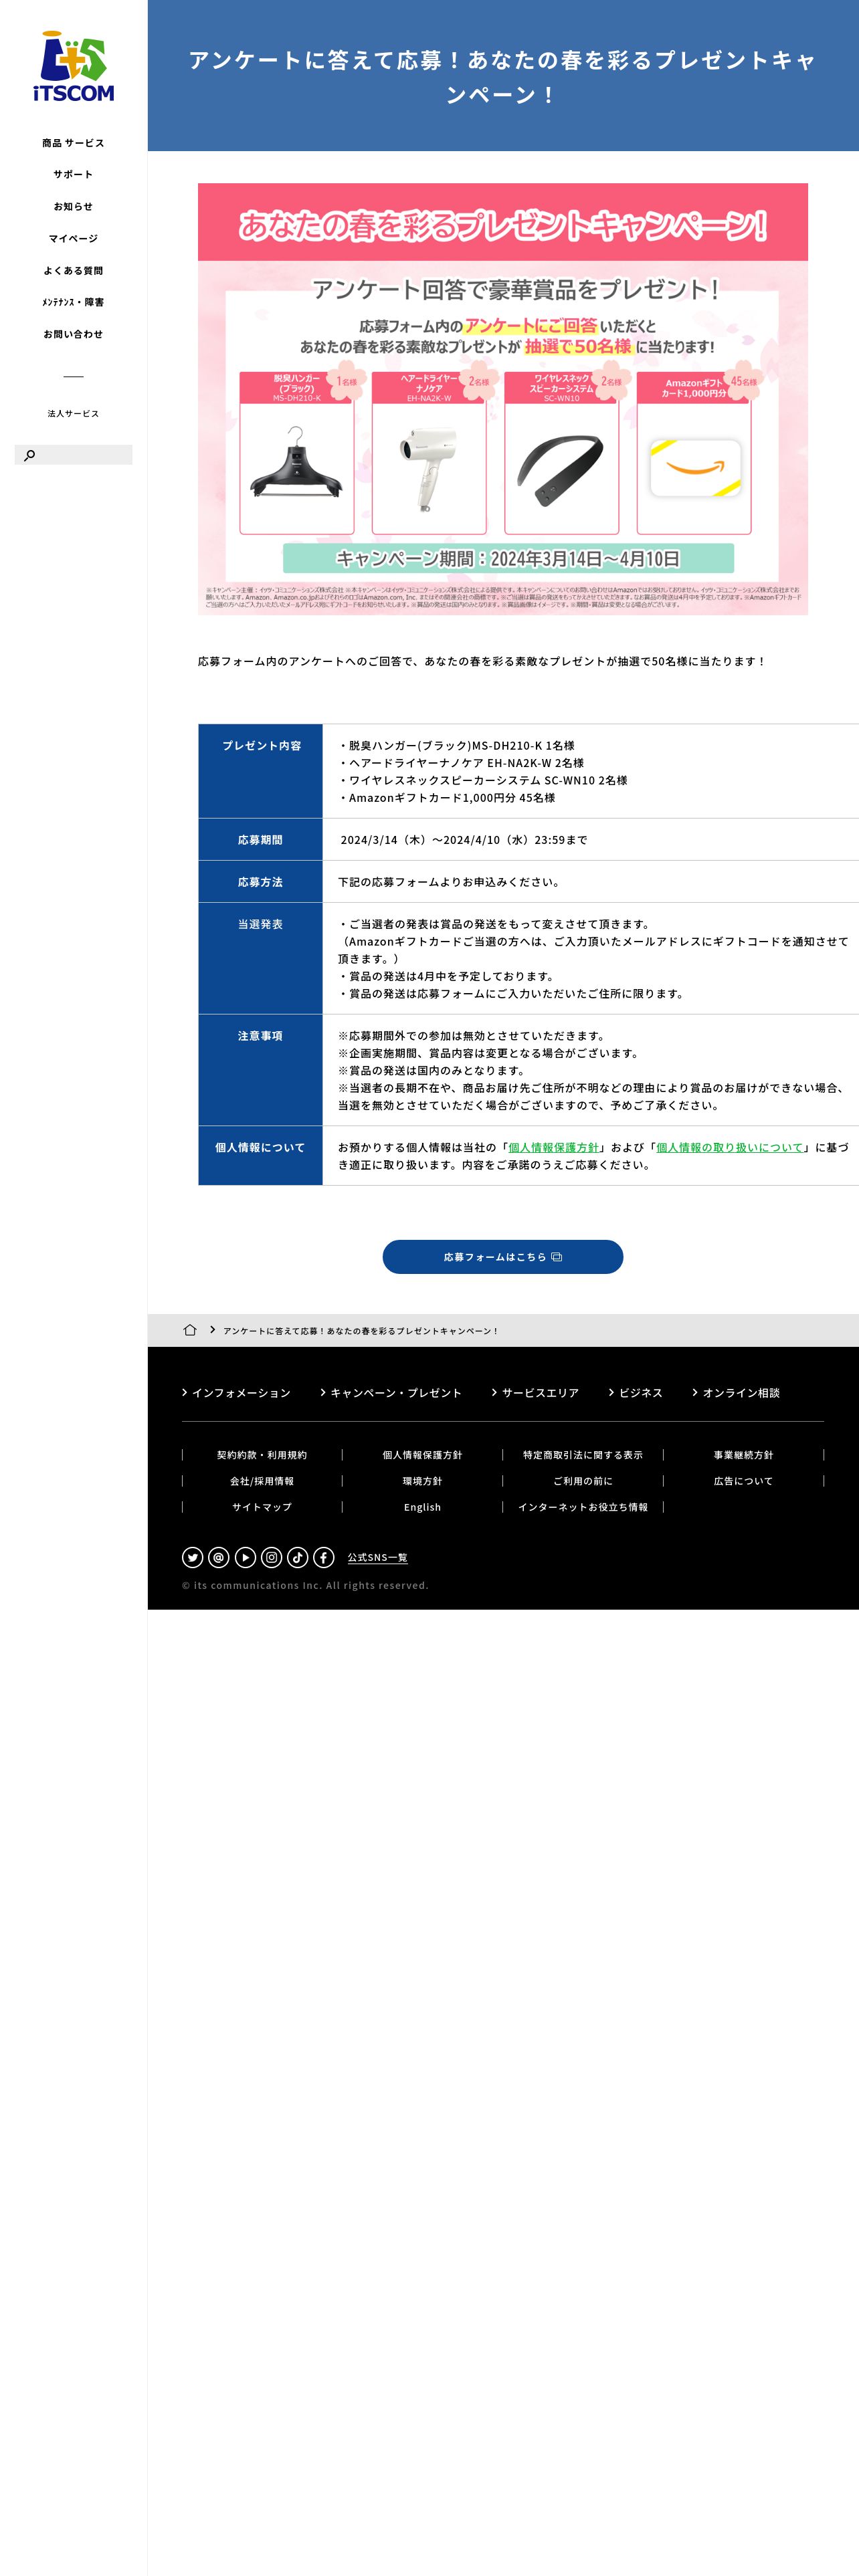Open the YouTube social icon

(x=245, y=1557)
